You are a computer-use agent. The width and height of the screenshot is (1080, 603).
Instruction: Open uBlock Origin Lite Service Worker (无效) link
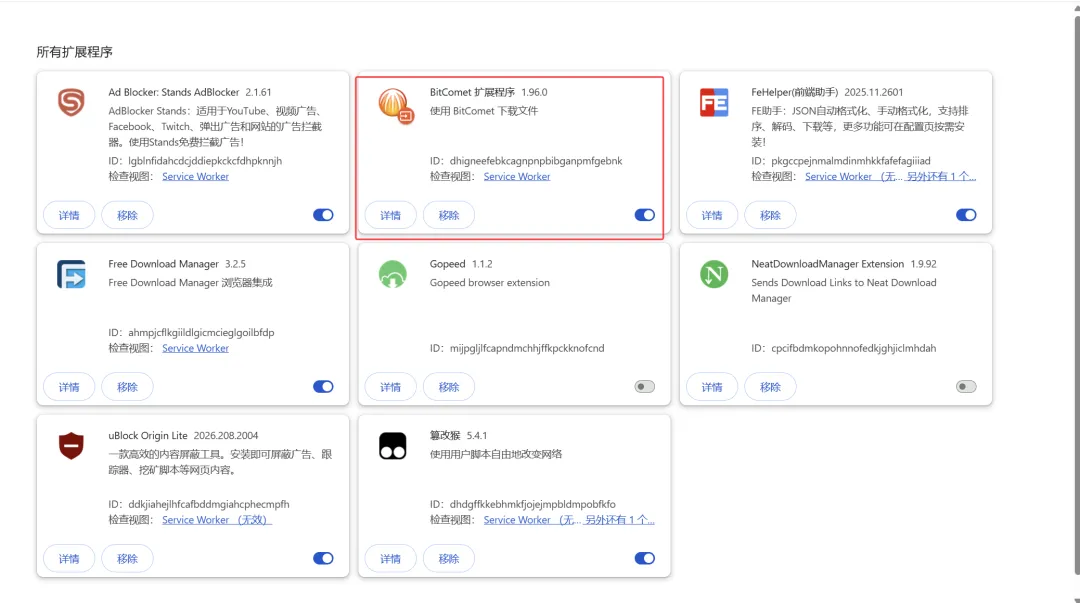(x=217, y=520)
